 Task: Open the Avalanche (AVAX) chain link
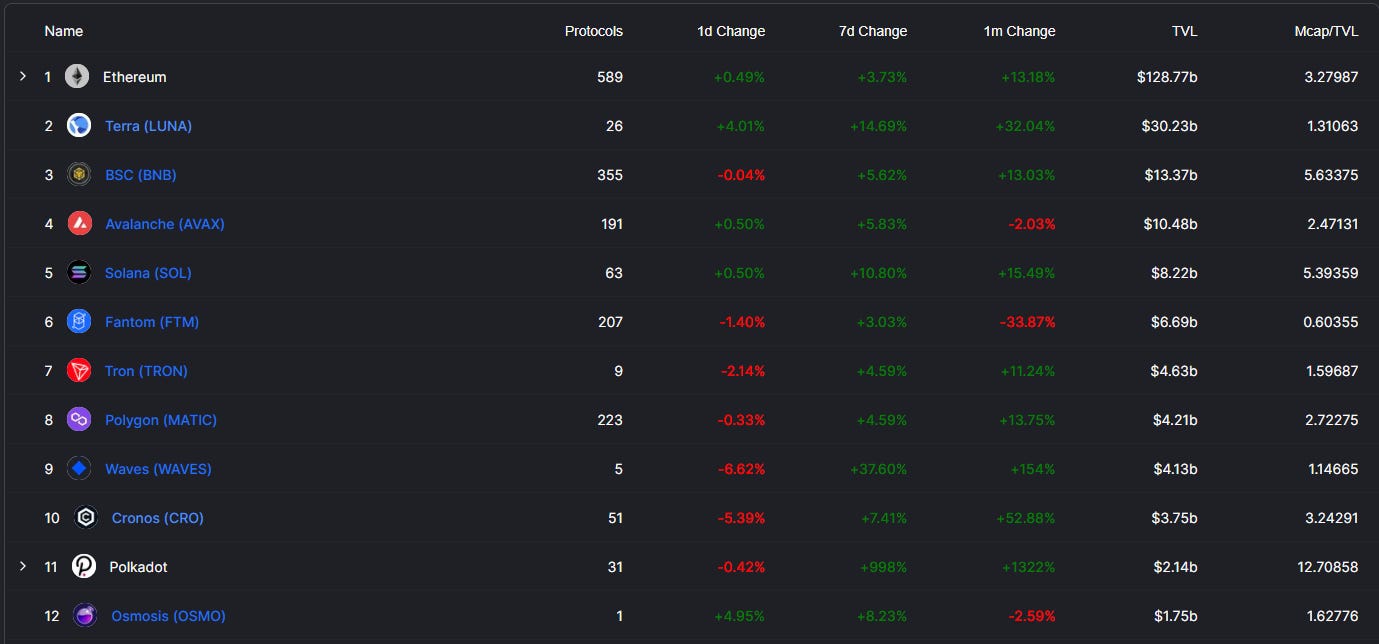tap(164, 224)
